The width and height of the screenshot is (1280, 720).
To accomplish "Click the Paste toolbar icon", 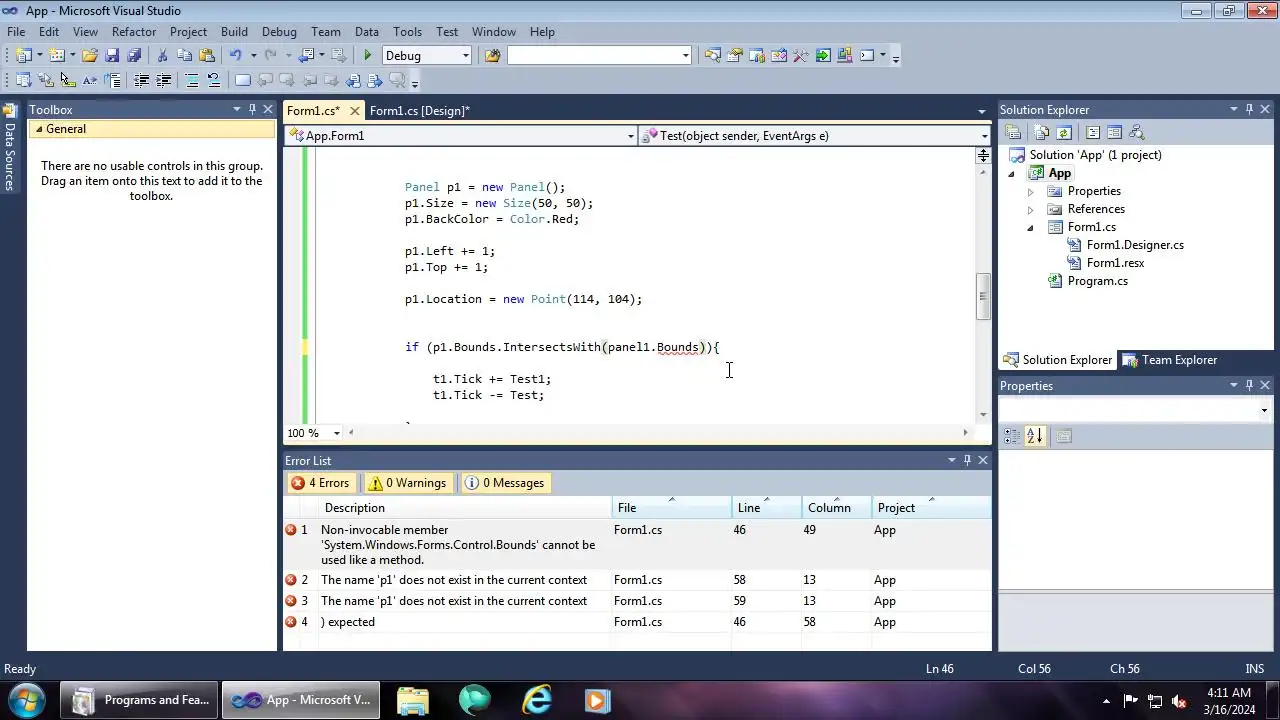I will point(207,56).
